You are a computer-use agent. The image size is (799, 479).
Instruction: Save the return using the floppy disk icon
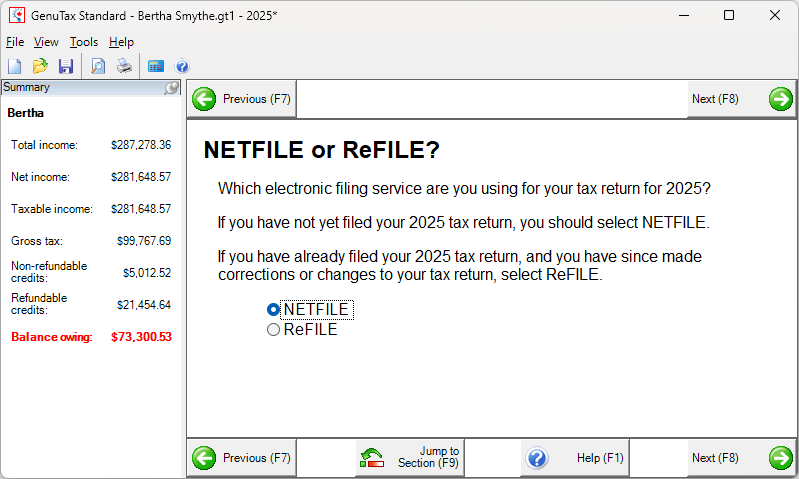tap(66, 66)
